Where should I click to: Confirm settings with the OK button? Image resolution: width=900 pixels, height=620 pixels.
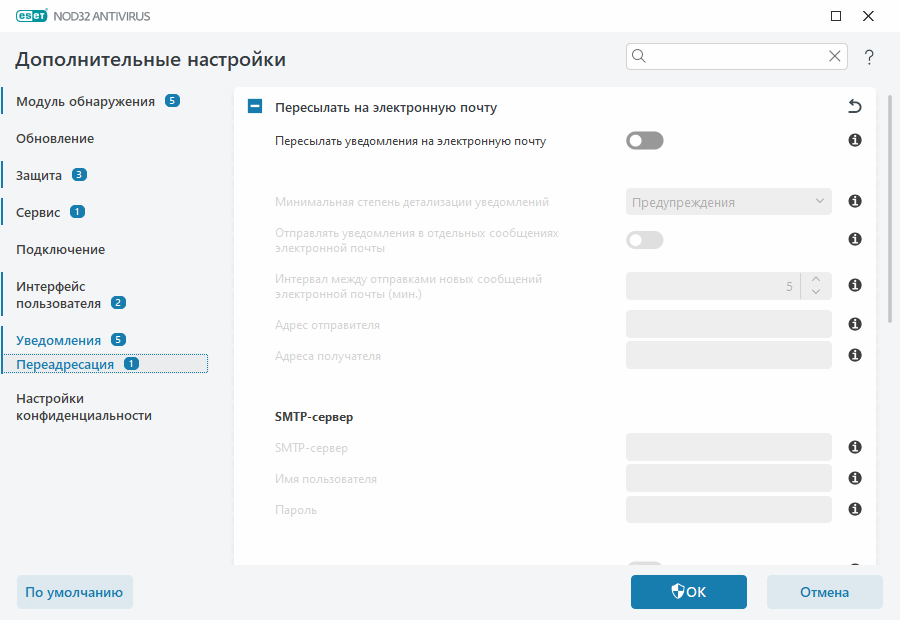click(x=688, y=592)
